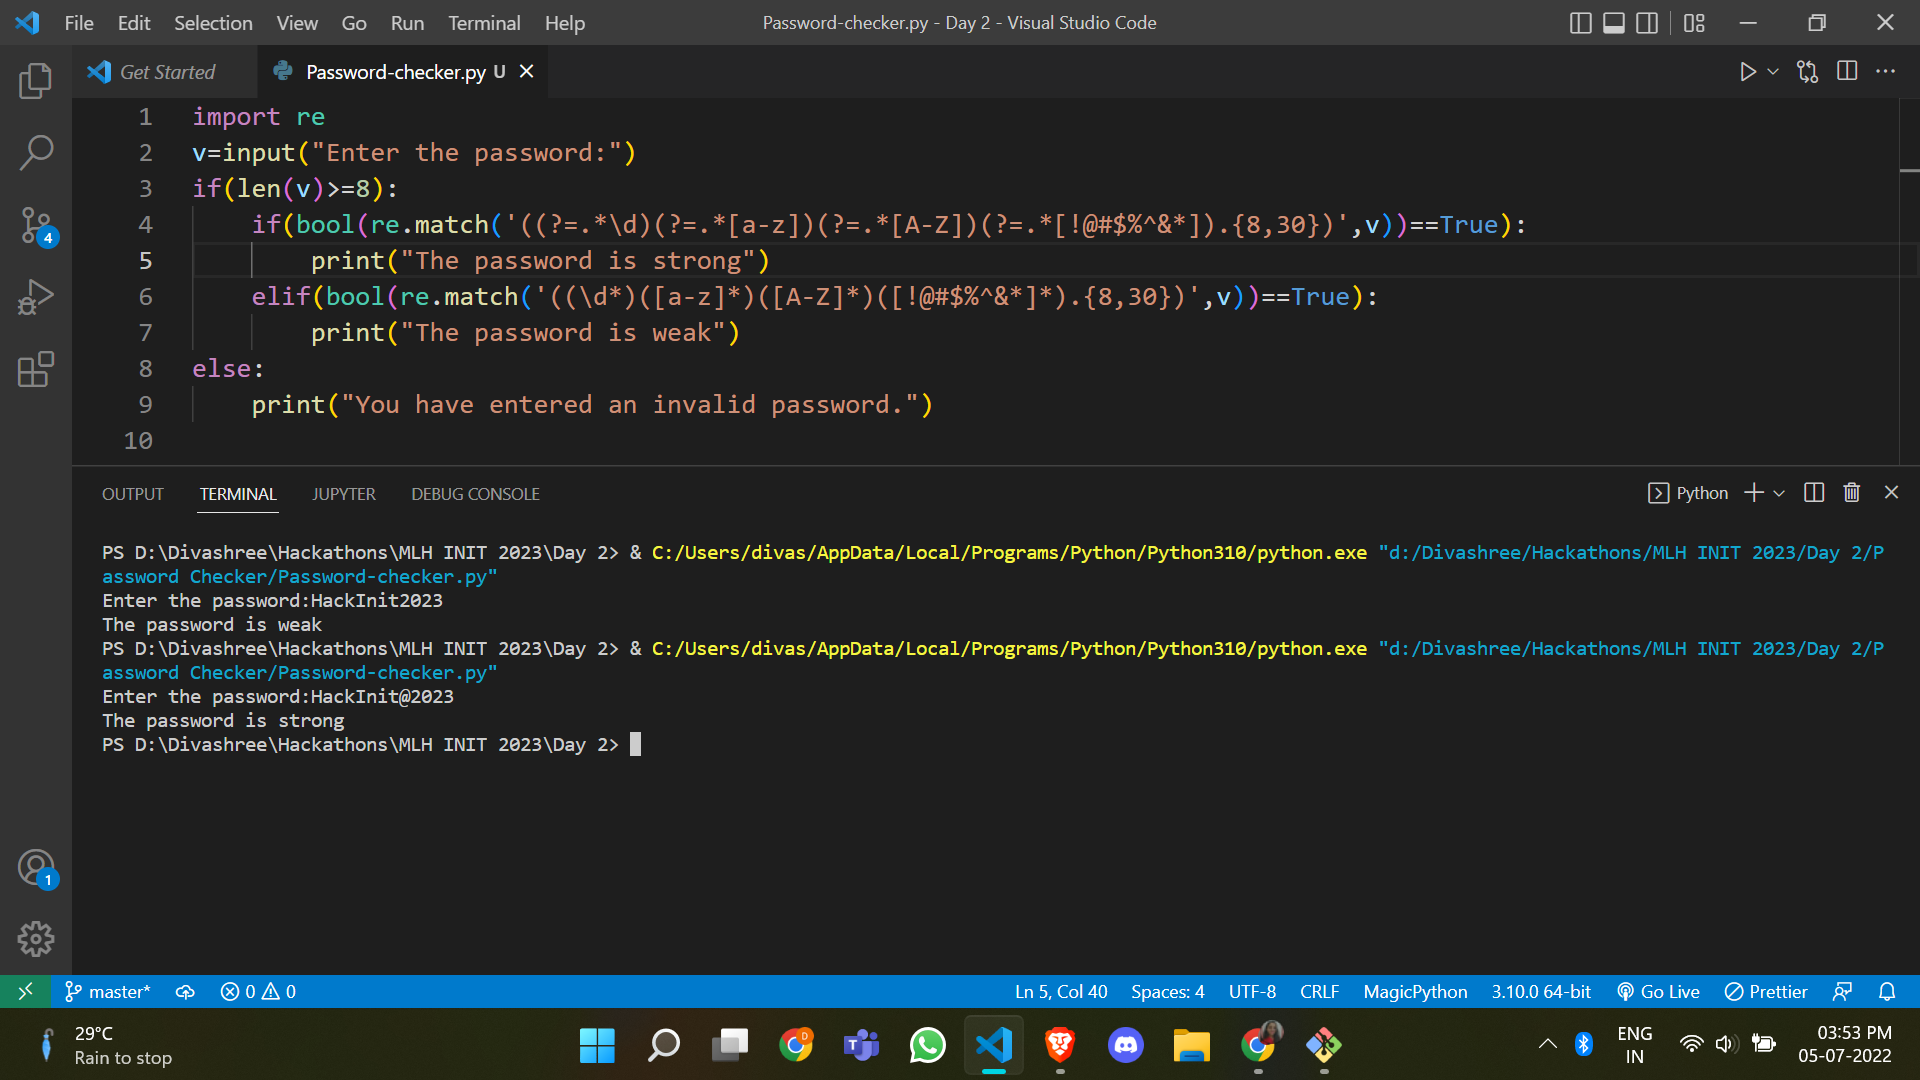Open the Explorer sidebar icon
The image size is (1920, 1080).
point(36,80)
